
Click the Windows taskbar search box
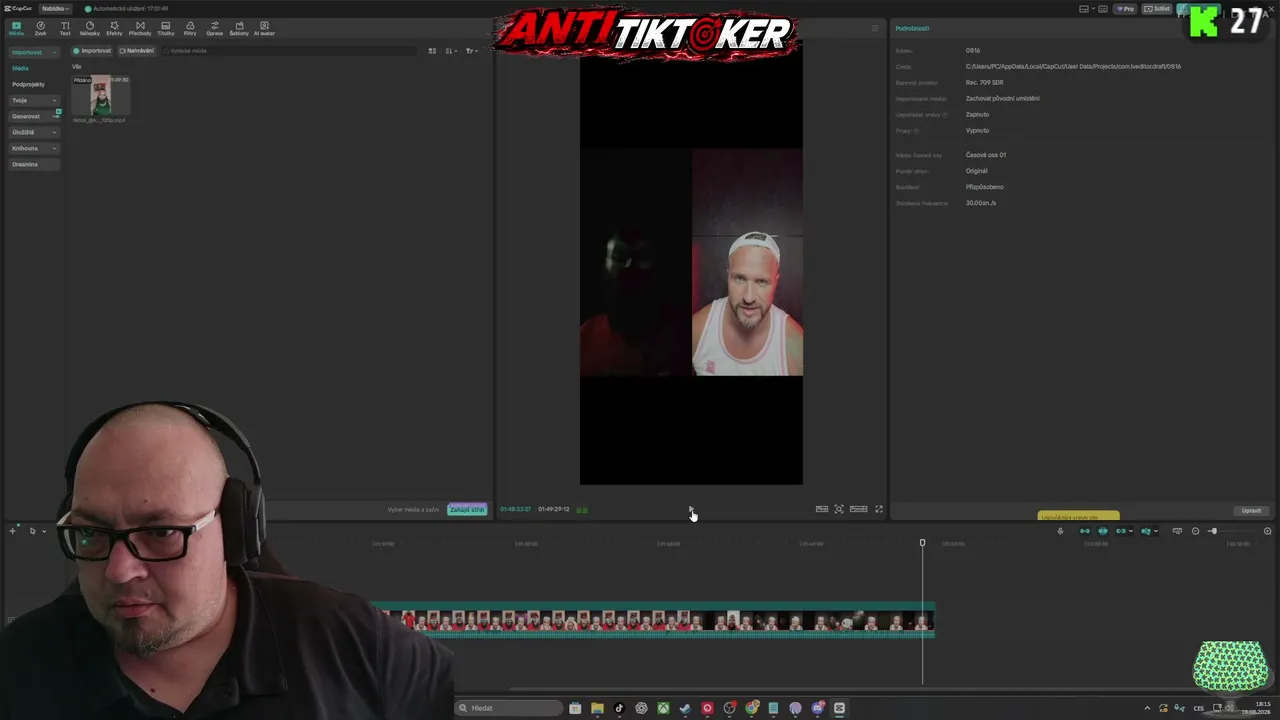(x=508, y=708)
